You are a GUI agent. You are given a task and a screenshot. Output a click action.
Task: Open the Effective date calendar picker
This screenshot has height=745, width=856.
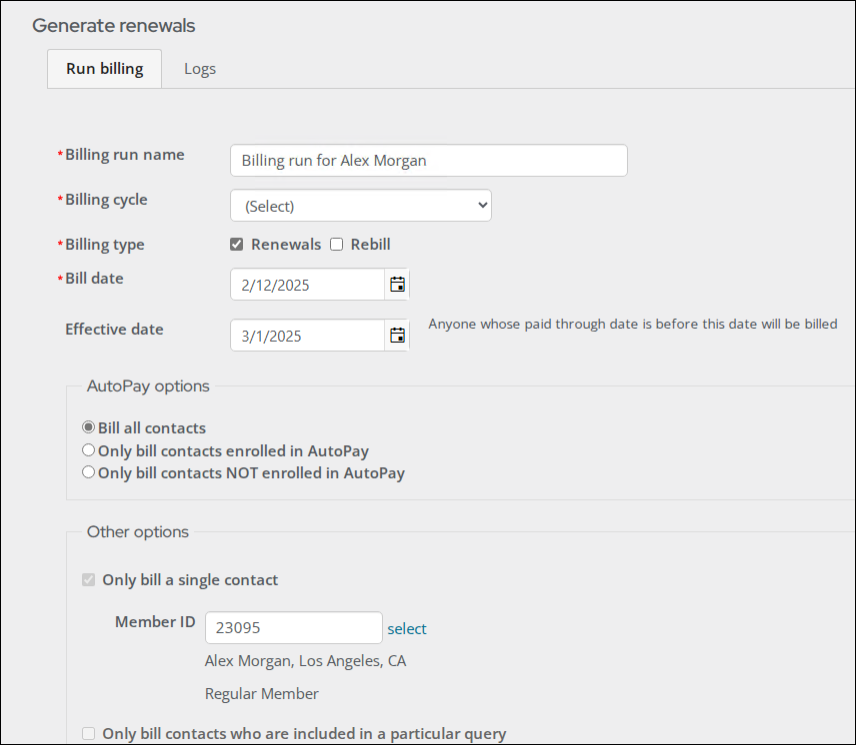click(397, 335)
